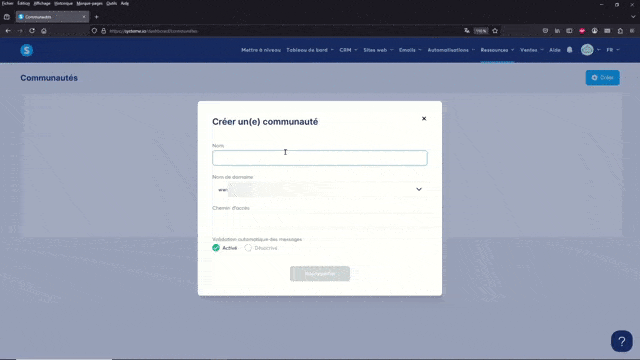Open the Firefox View icon left of the Communautés tab
This screenshot has width=640, height=360.
[x=7, y=17]
